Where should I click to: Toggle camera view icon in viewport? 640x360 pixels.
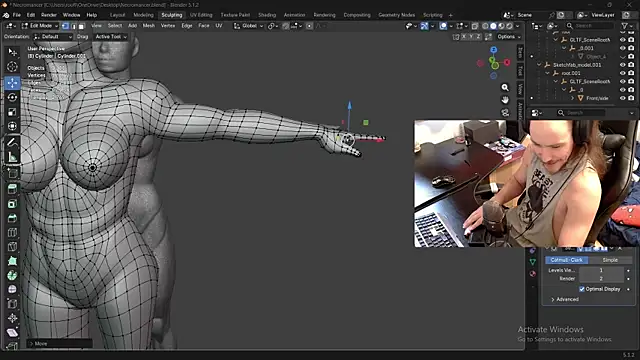point(505,113)
